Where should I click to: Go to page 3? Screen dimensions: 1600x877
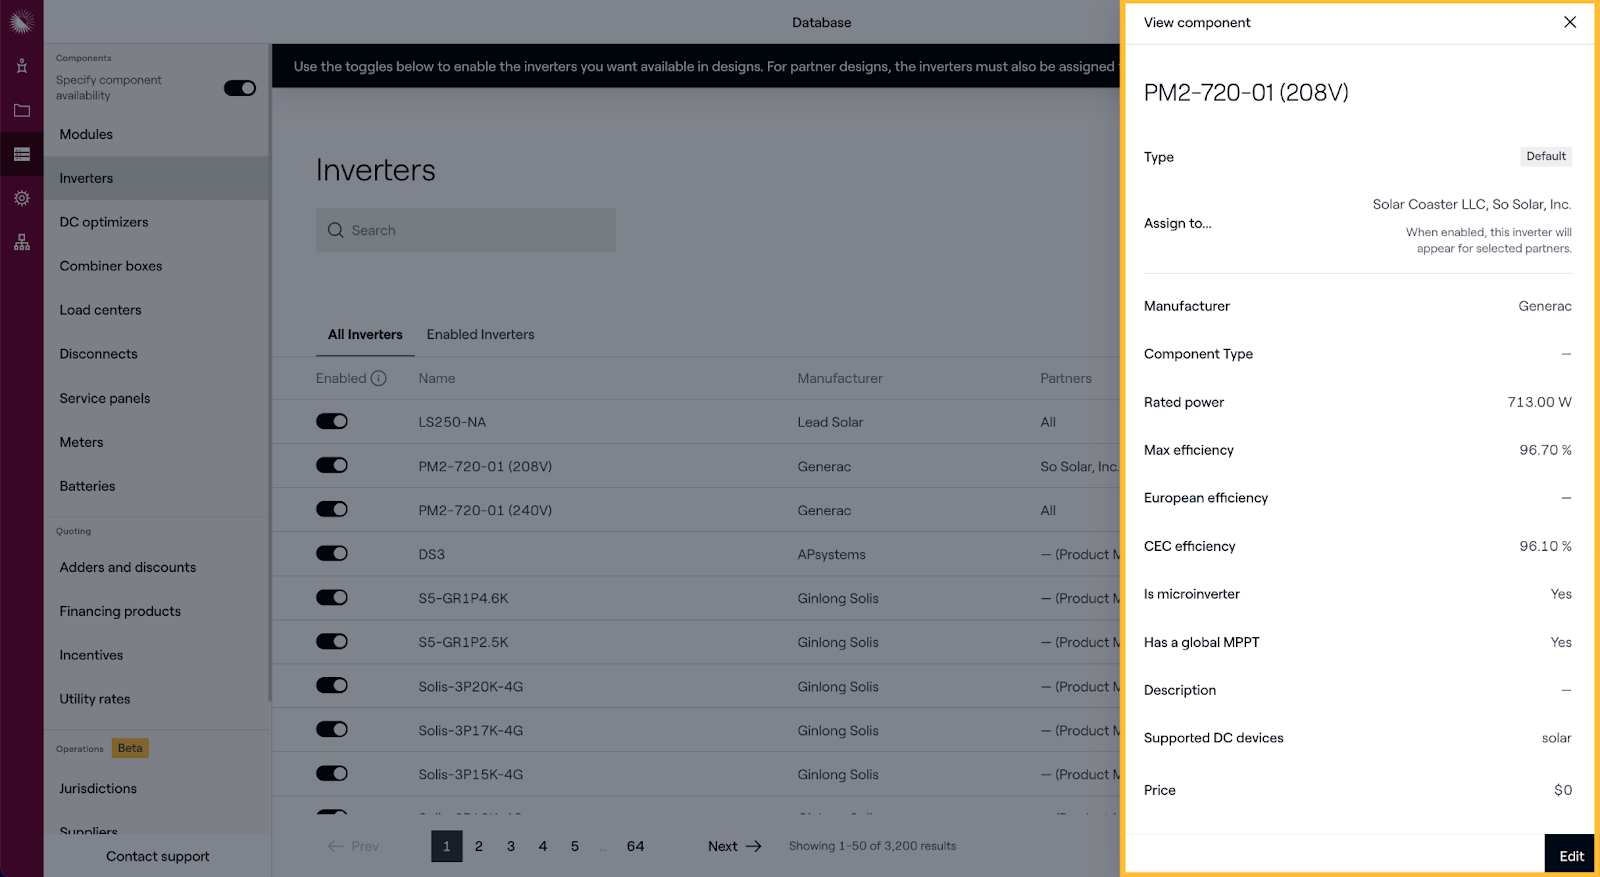[x=511, y=846]
